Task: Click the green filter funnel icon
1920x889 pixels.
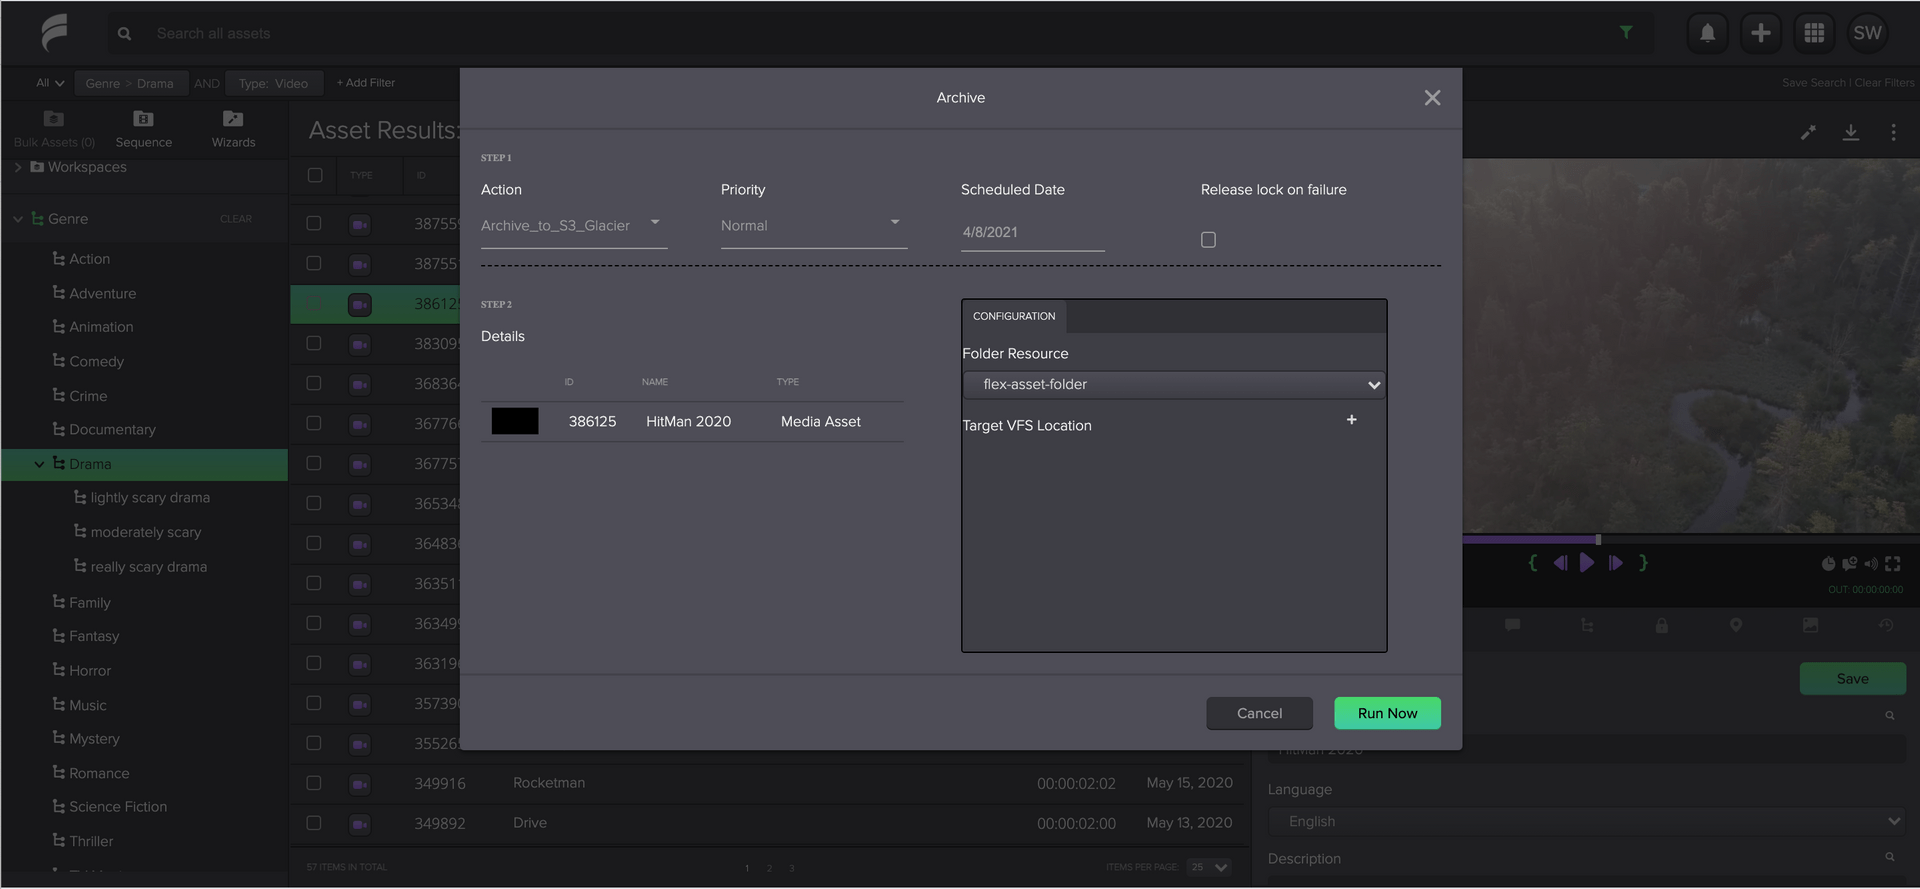Action: pyautogui.click(x=1626, y=33)
